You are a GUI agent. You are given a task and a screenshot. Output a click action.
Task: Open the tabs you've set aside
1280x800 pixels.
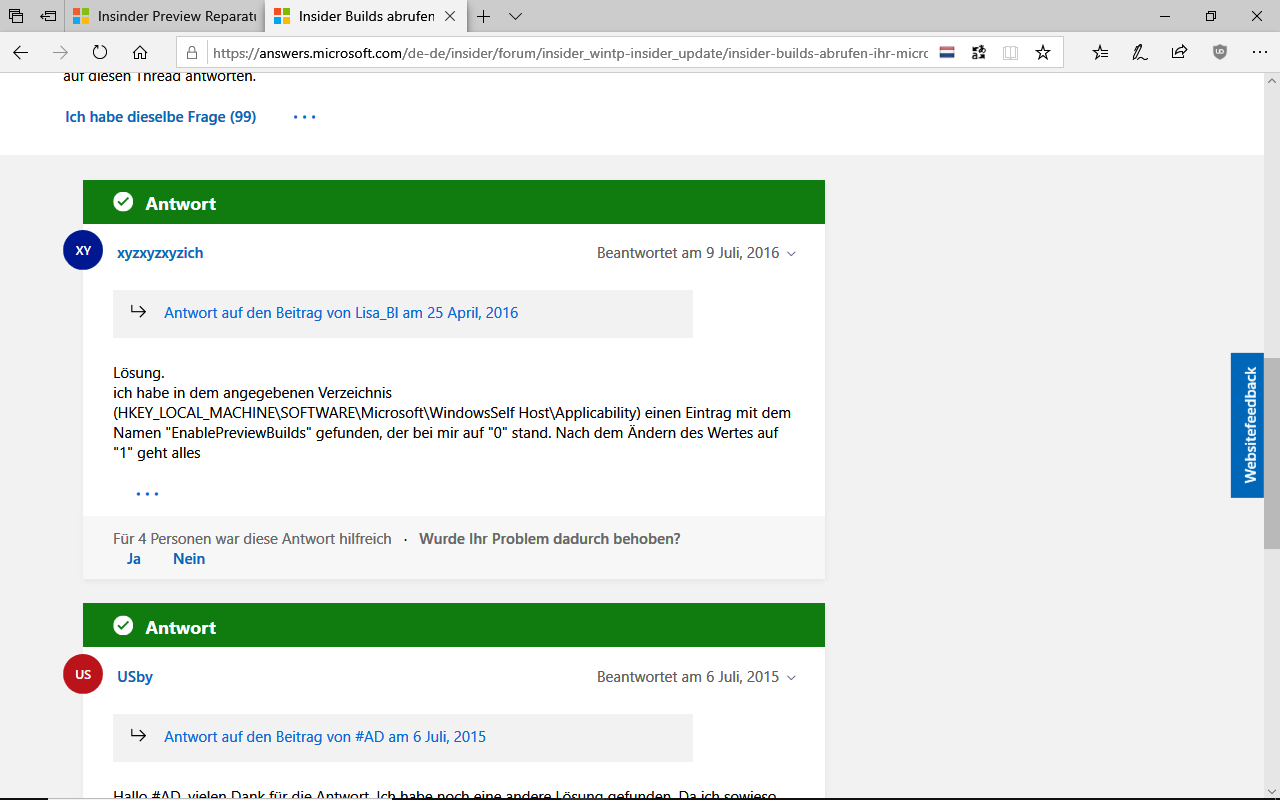tap(16, 16)
